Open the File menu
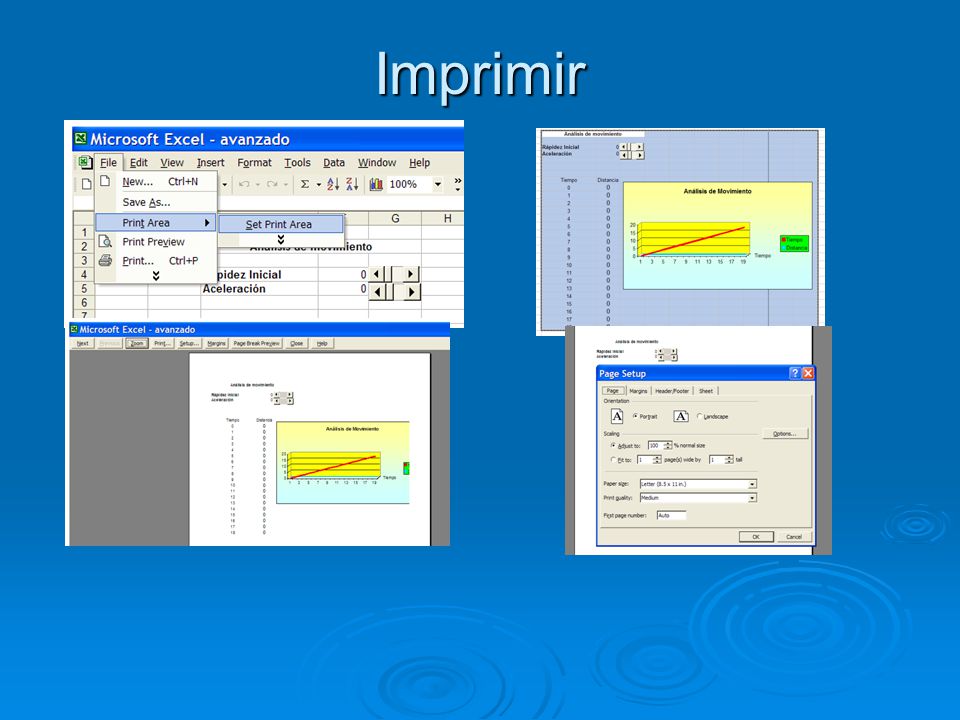960x720 pixels. pyautogui.click(x=108, y=163)
